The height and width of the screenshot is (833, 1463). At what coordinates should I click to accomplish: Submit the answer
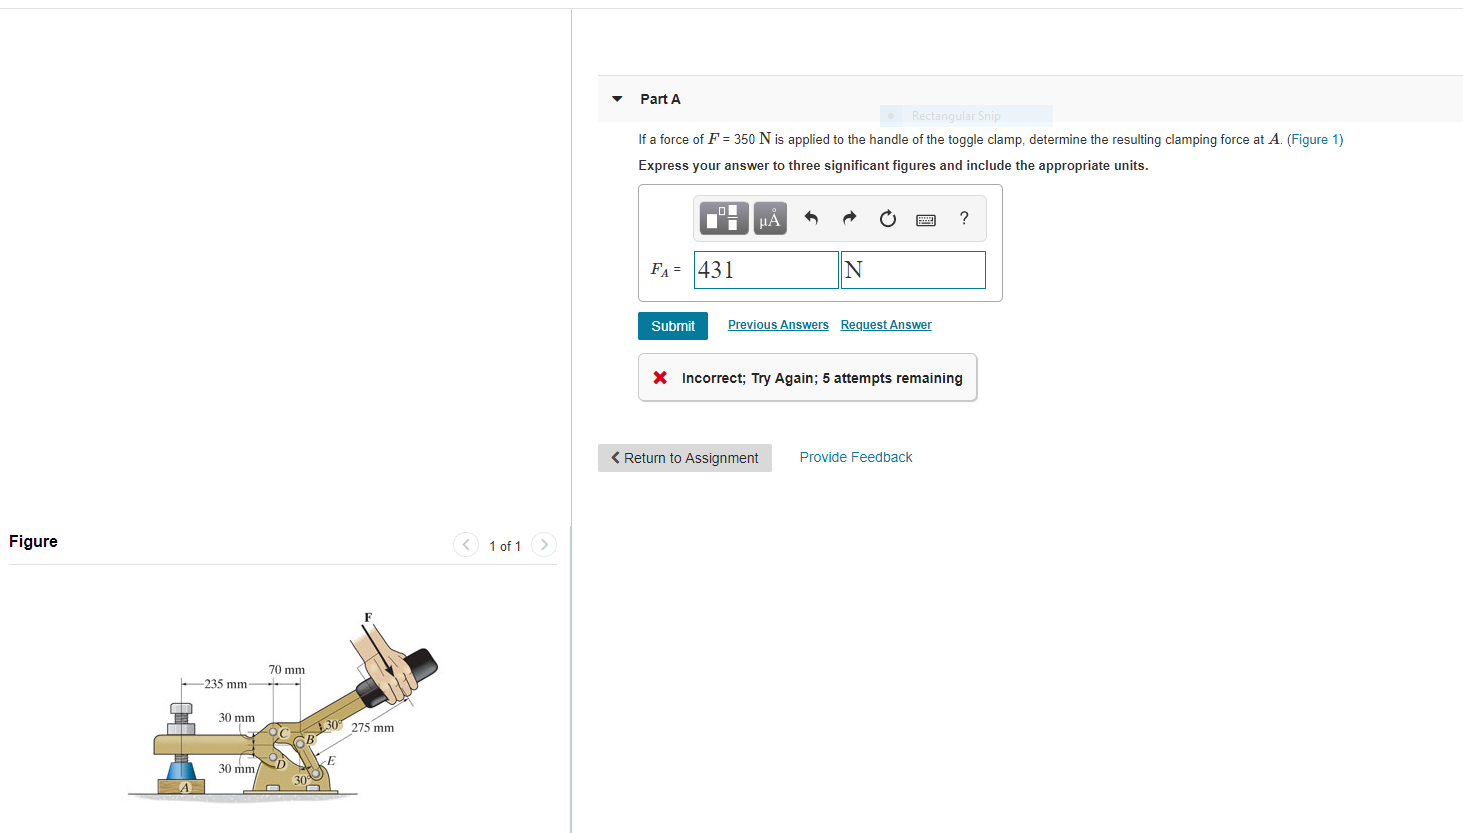[x=673, y=326]
